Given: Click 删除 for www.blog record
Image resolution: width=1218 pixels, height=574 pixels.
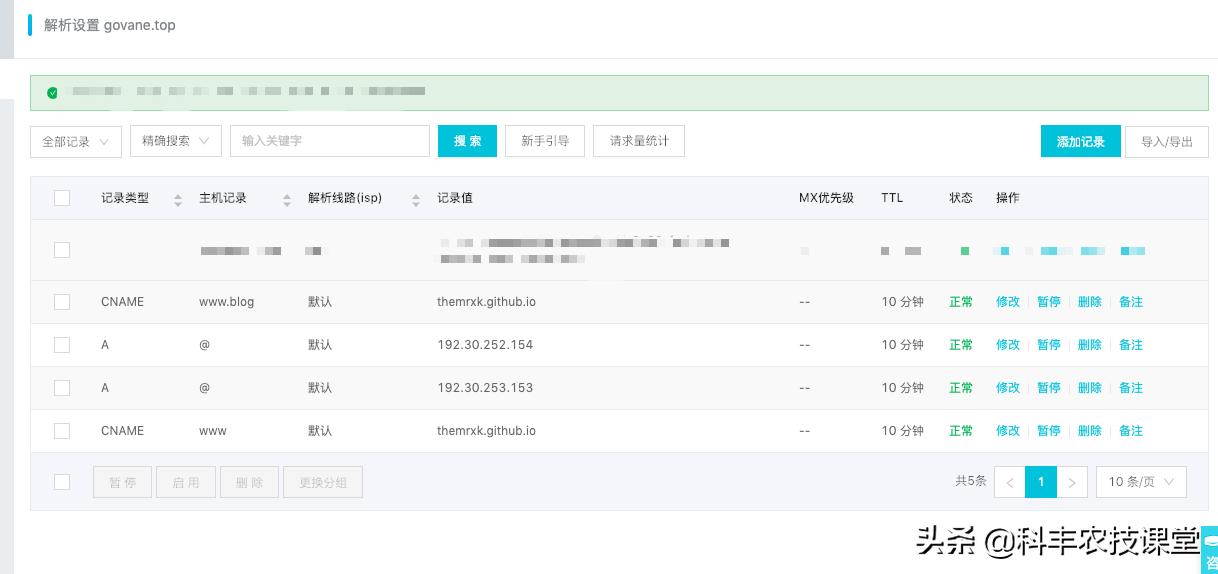Looking at the screenshot, I should tap(1090, 302).
